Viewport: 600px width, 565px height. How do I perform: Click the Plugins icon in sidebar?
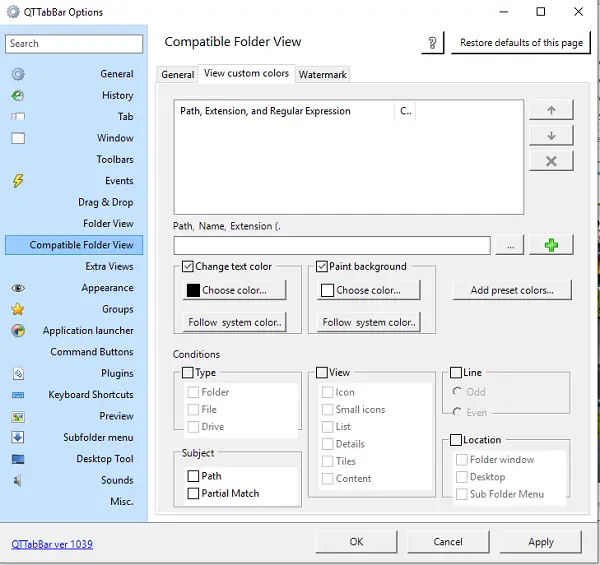click(x=18, y=373)
